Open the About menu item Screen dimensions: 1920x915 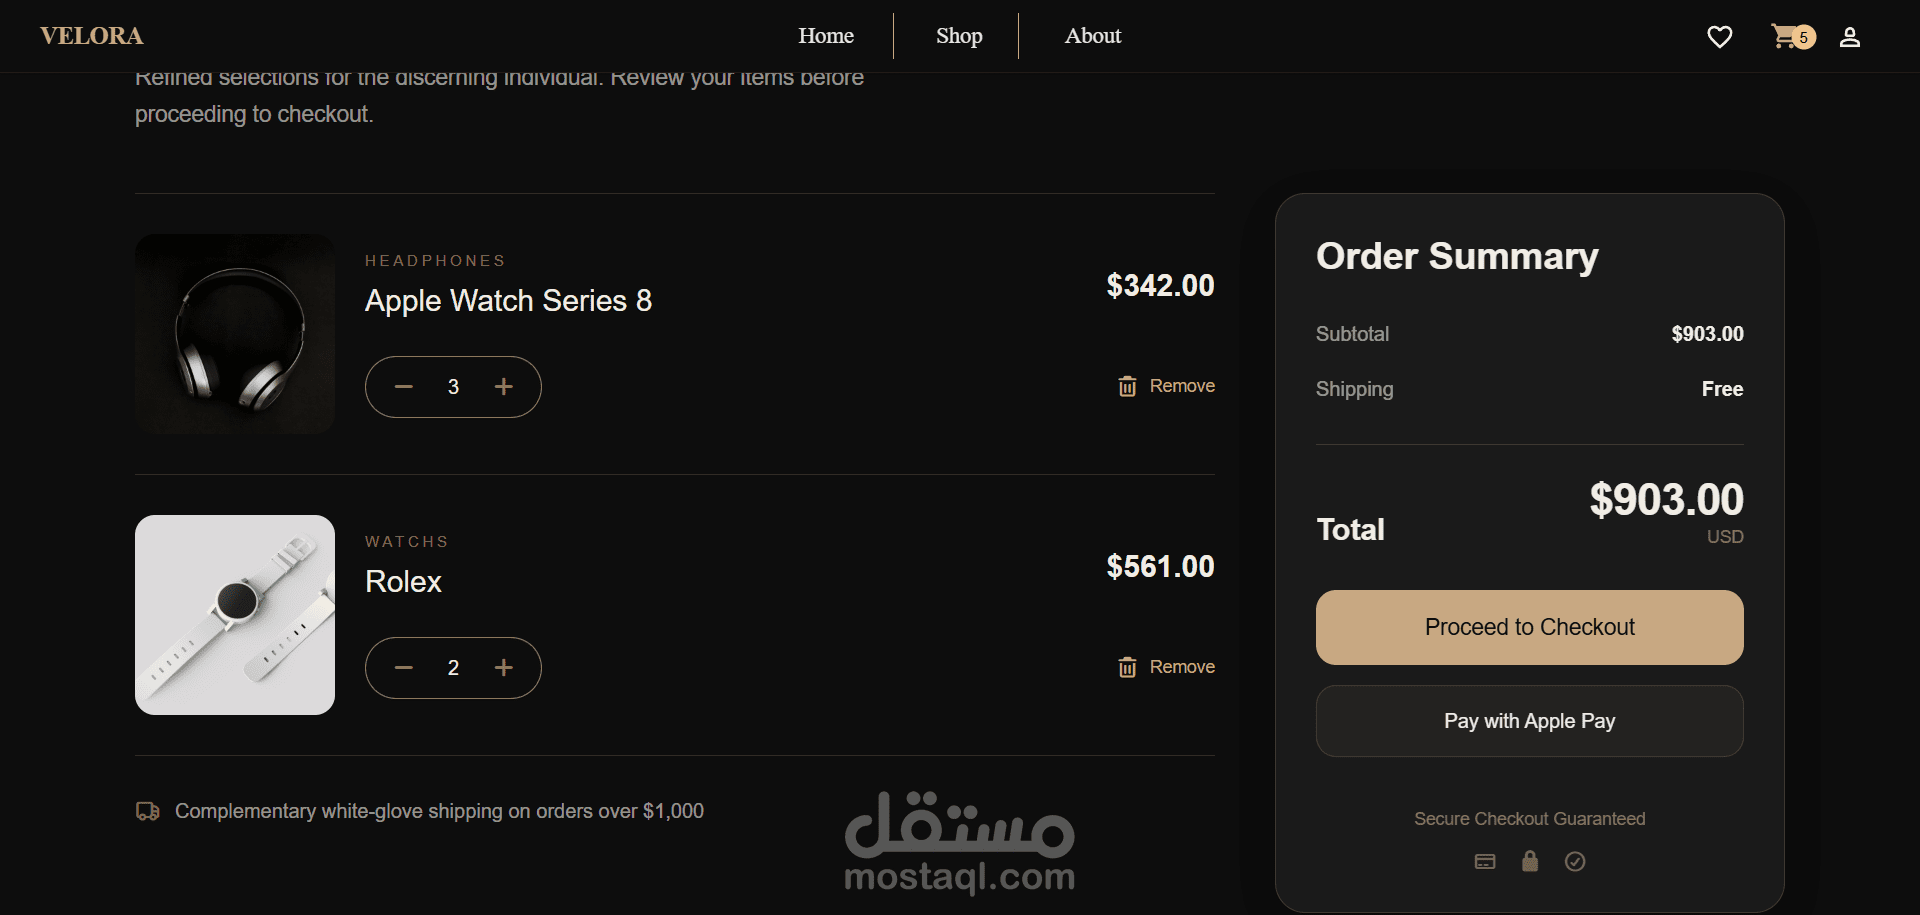[x=1093, y=36]
